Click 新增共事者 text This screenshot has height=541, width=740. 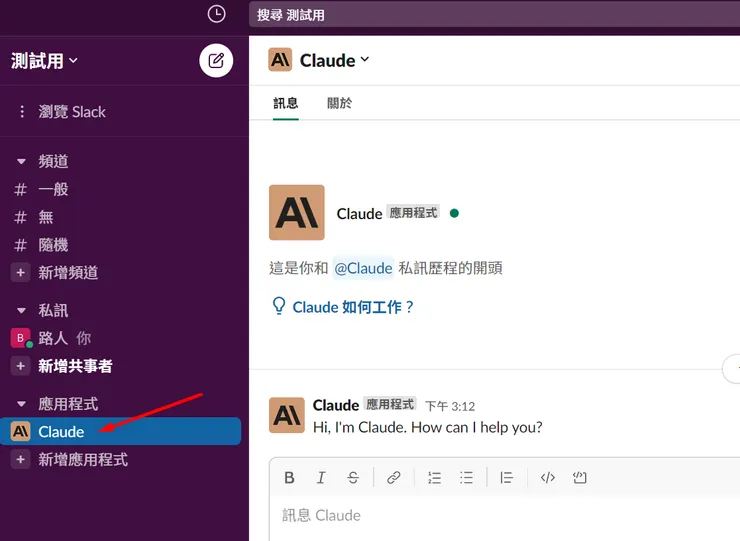[75, 366]
